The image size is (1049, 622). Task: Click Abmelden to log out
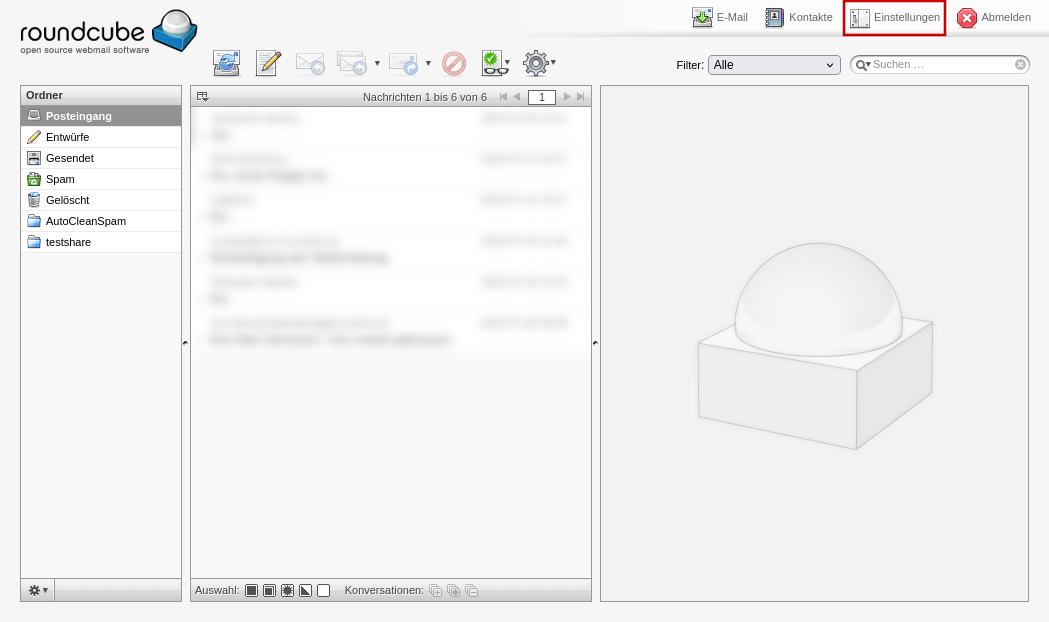994,17
